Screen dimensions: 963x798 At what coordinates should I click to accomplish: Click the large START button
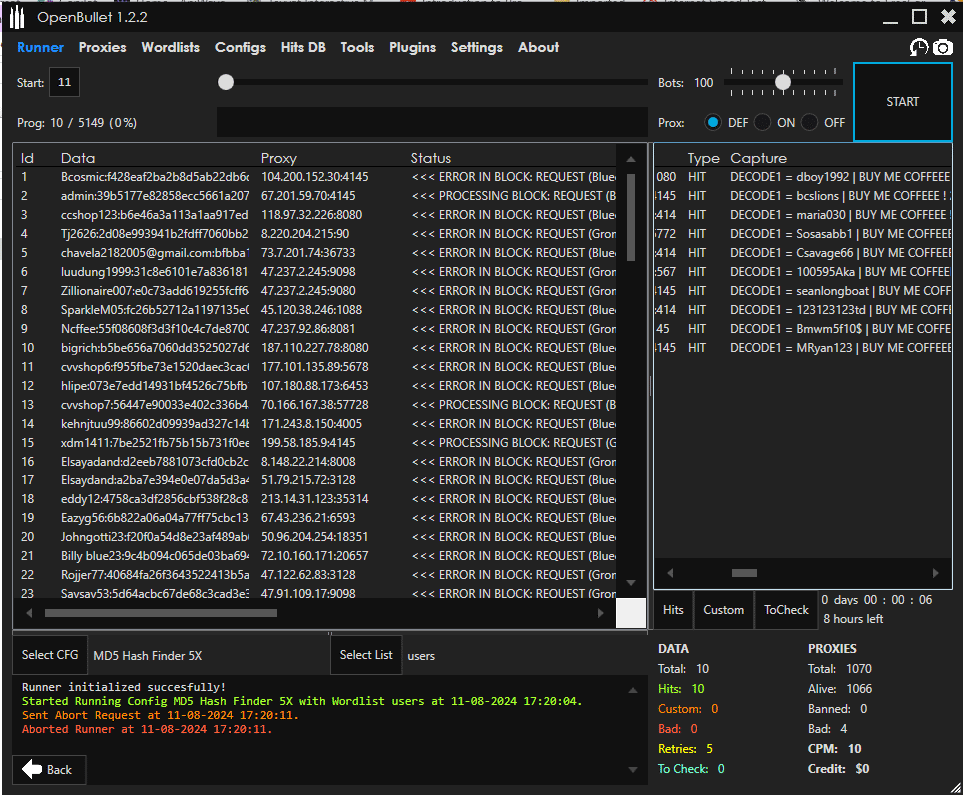[x=902, y=102]
